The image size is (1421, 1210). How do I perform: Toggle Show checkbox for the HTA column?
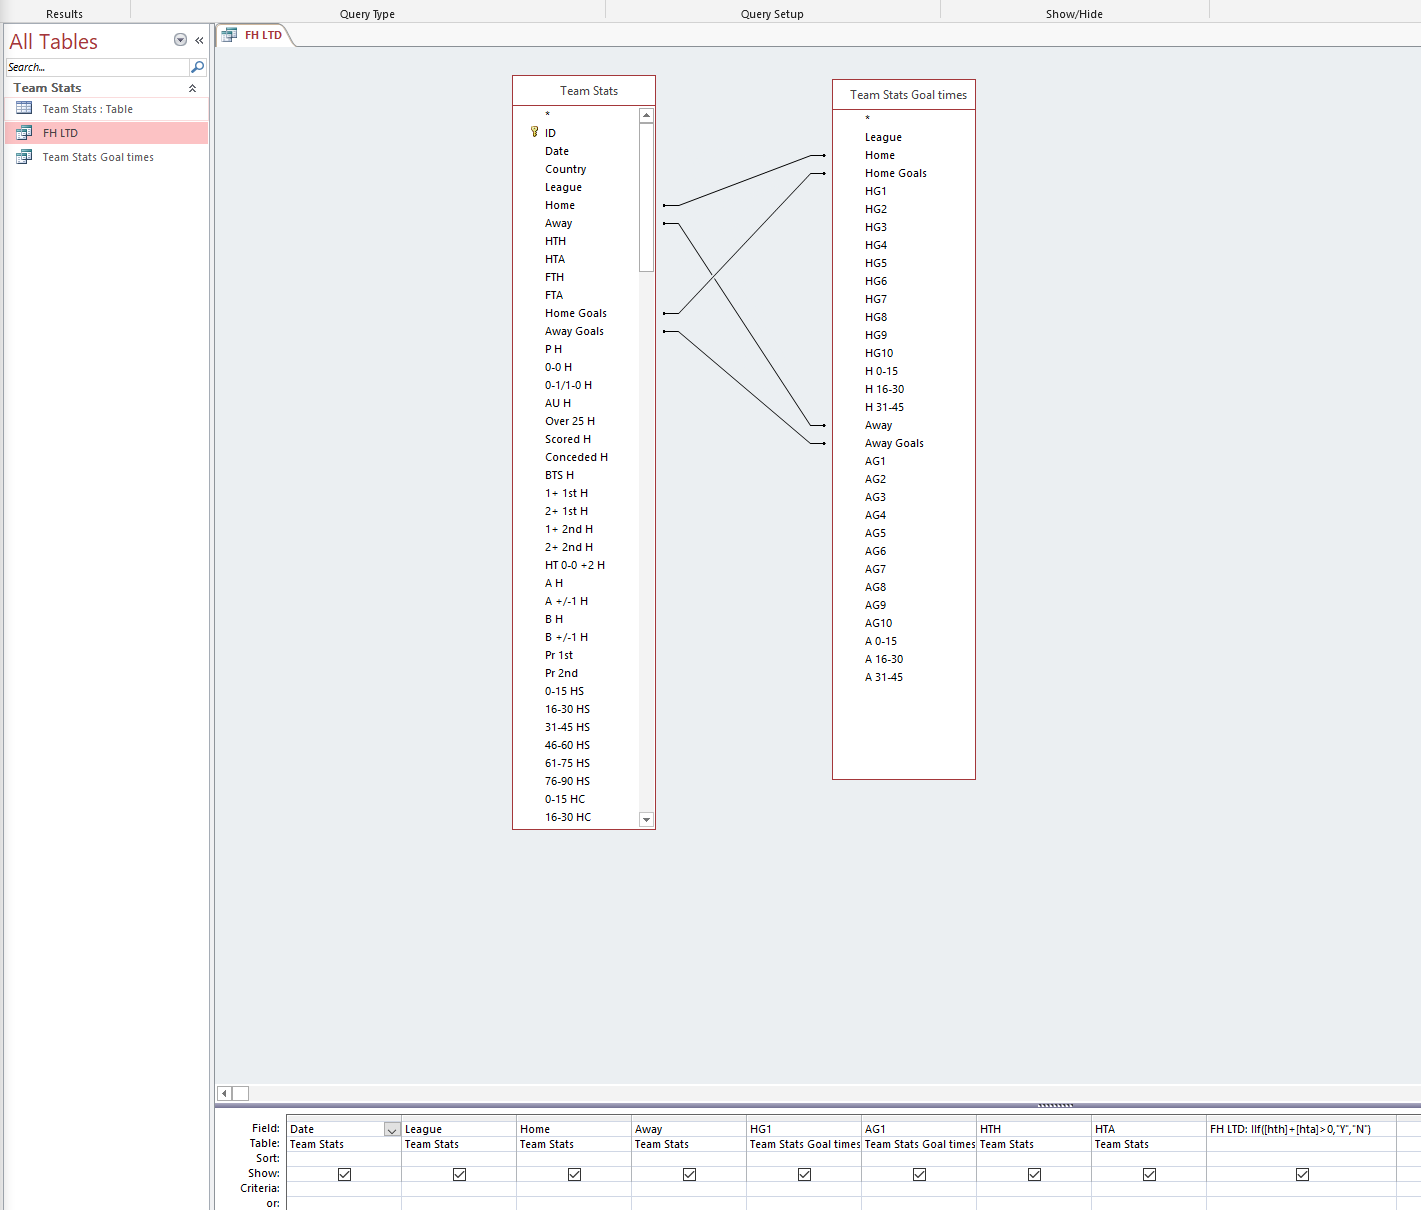pos(1149,1174)
